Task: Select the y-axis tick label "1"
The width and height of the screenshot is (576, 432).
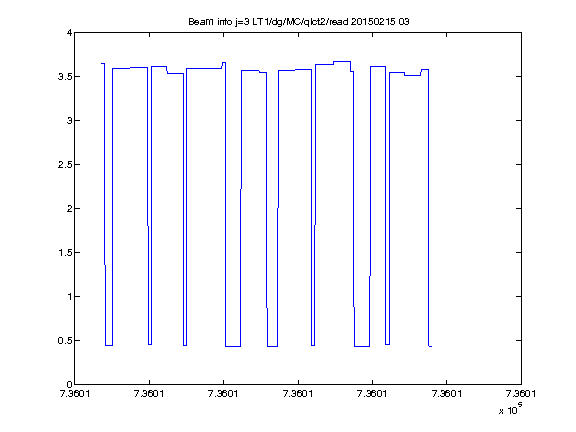Action: click(69, 296)
